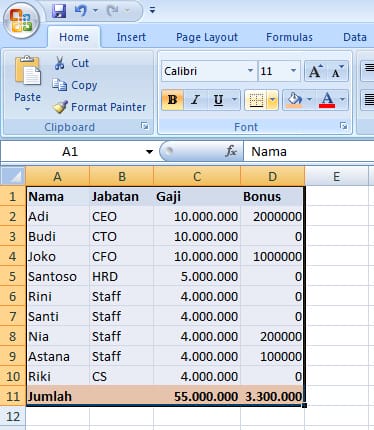Select the cell containing CTO
The width and height of the screenshot is (374, 430).
click(x=121, y=237)
